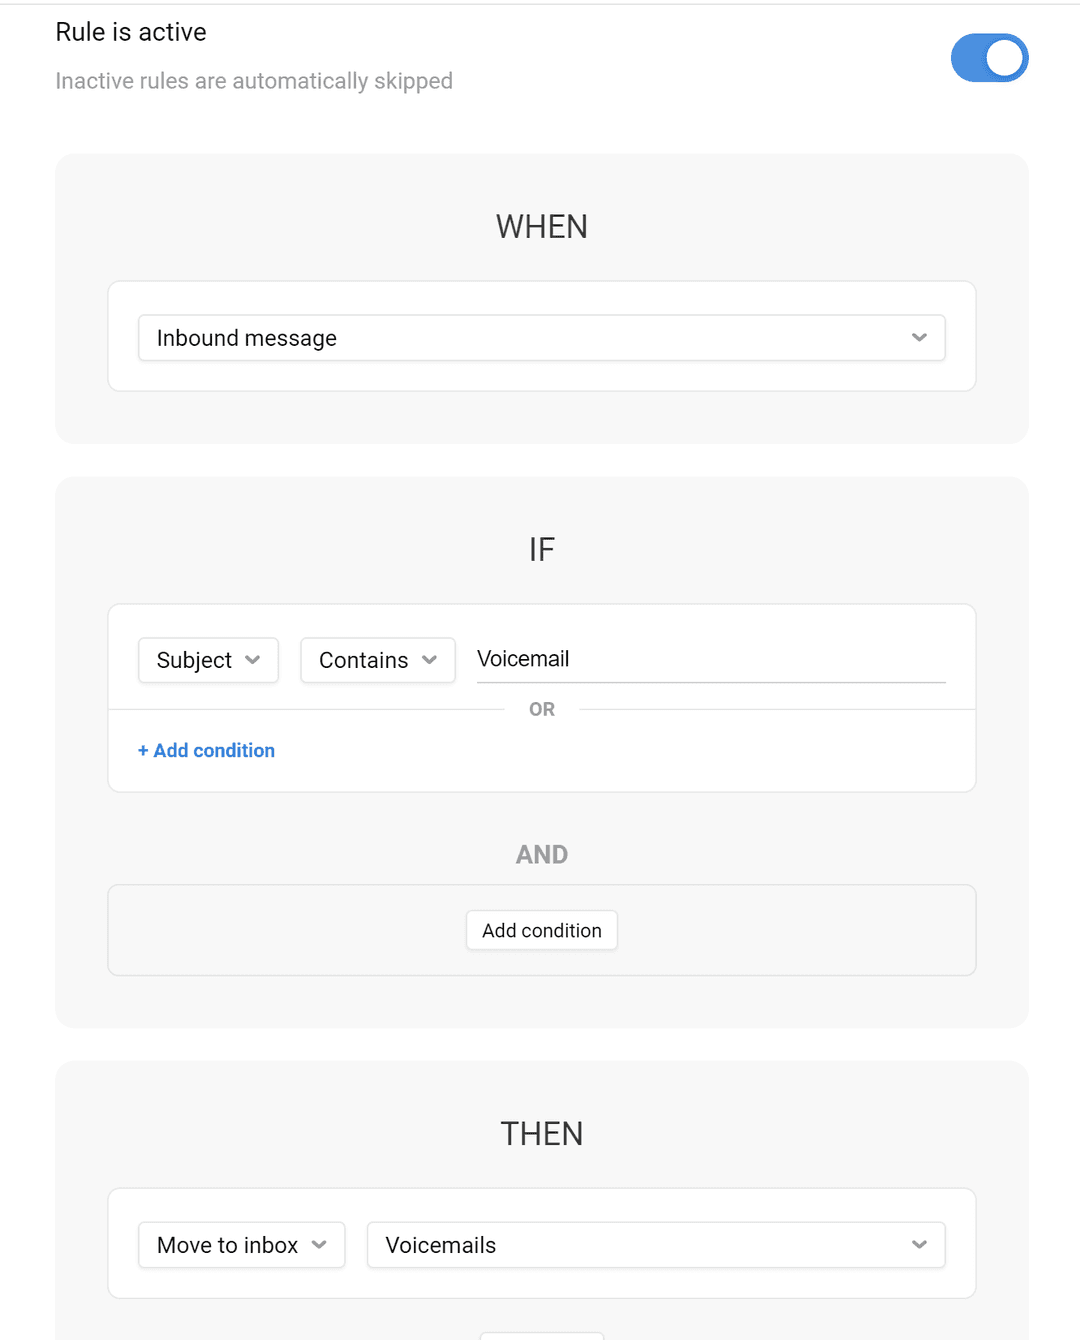The height and width of the screenshot is (1340, 1080).
Task: Open the Move to inbox action dropdown
Action: 241,1245
